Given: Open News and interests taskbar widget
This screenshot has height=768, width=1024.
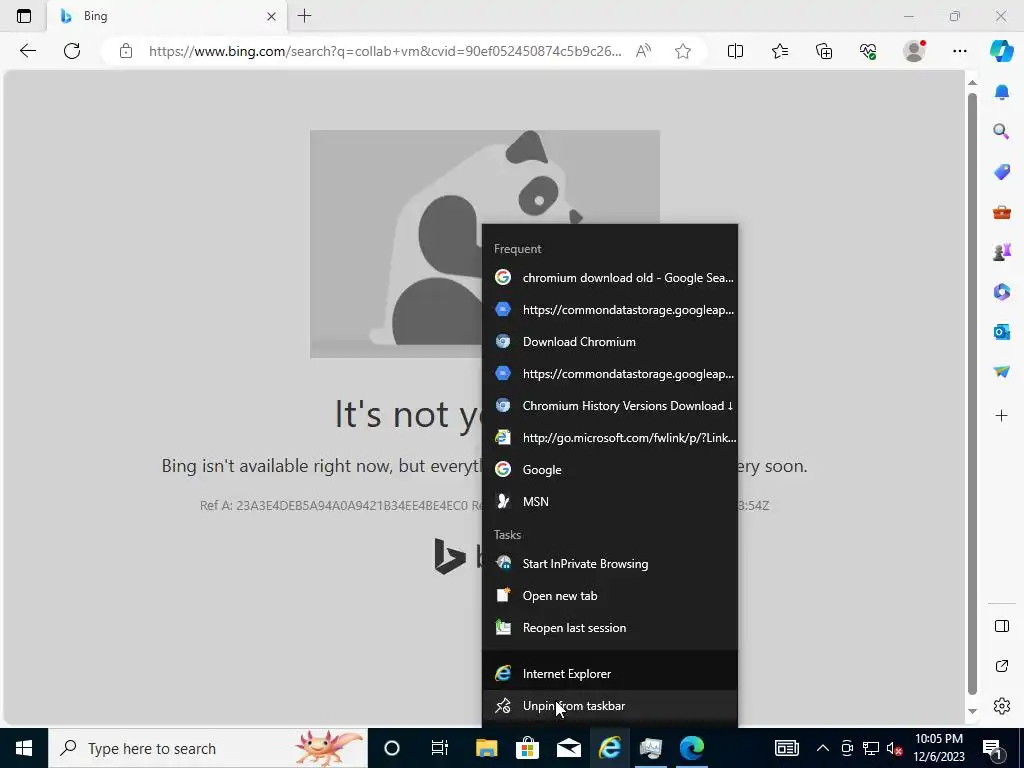Looking at the screenshot, I should 787,748.
